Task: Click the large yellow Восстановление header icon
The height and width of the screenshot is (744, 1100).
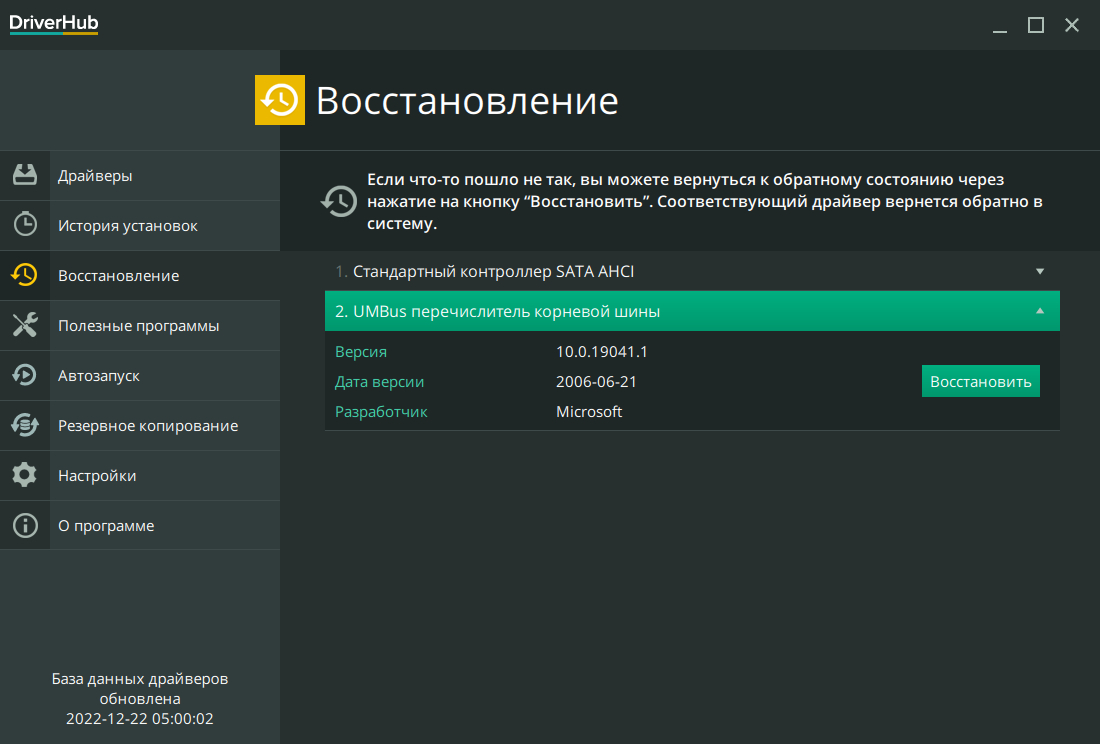Action: [280, 100]
